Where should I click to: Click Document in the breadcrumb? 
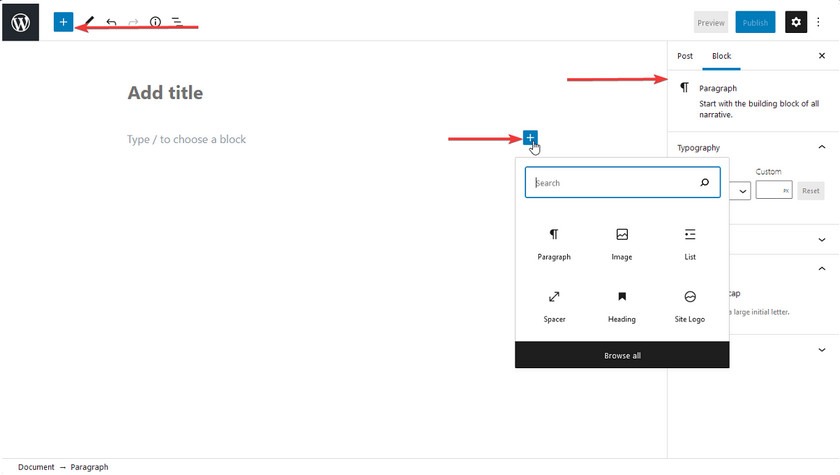click(x=36, y=467)
